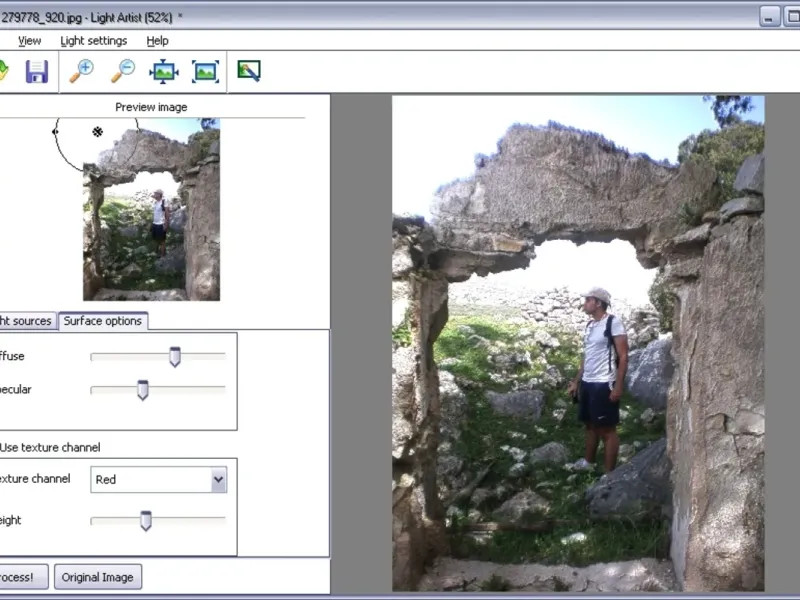800x600 pixels.
Task: Open the Texture channel dropdown arrow
Action: 218,480
